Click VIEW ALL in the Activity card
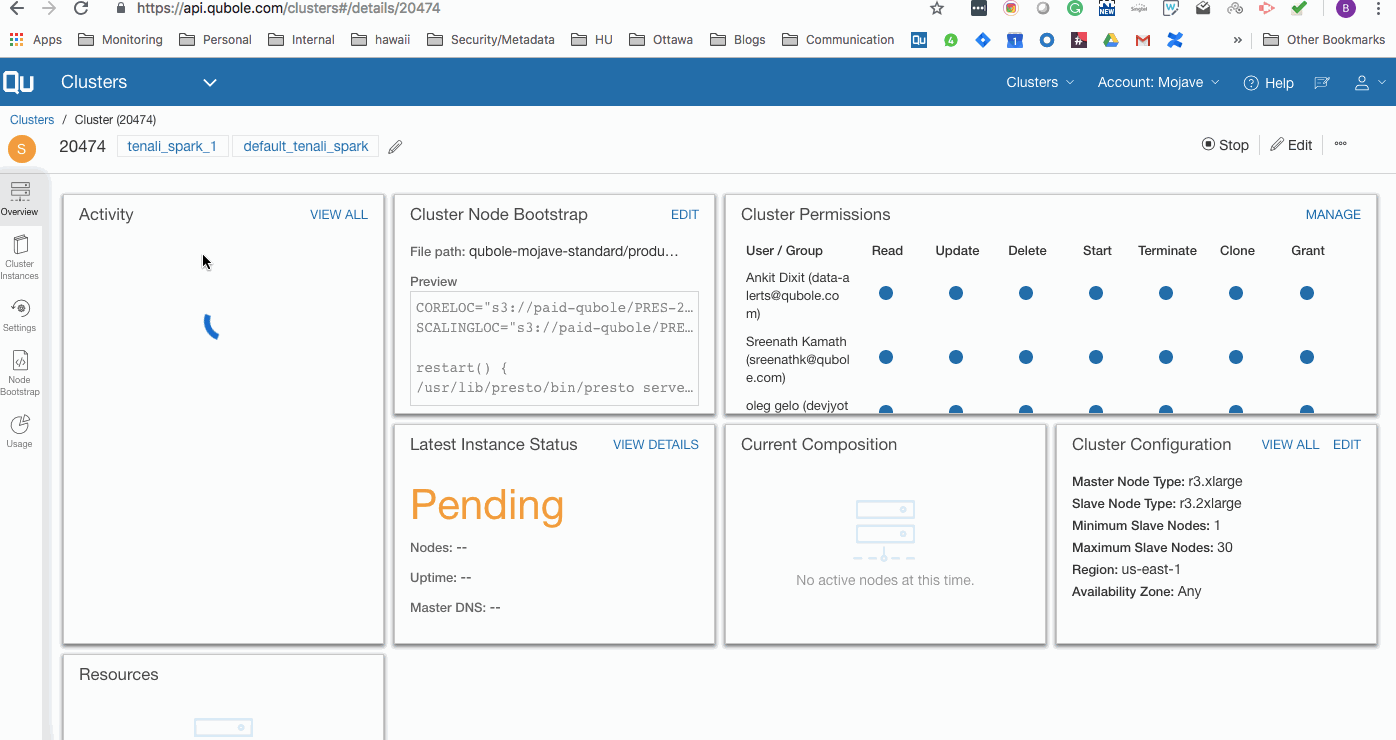Image resolution: width=1396 pixels, height=740 pixels. point(339,215)
